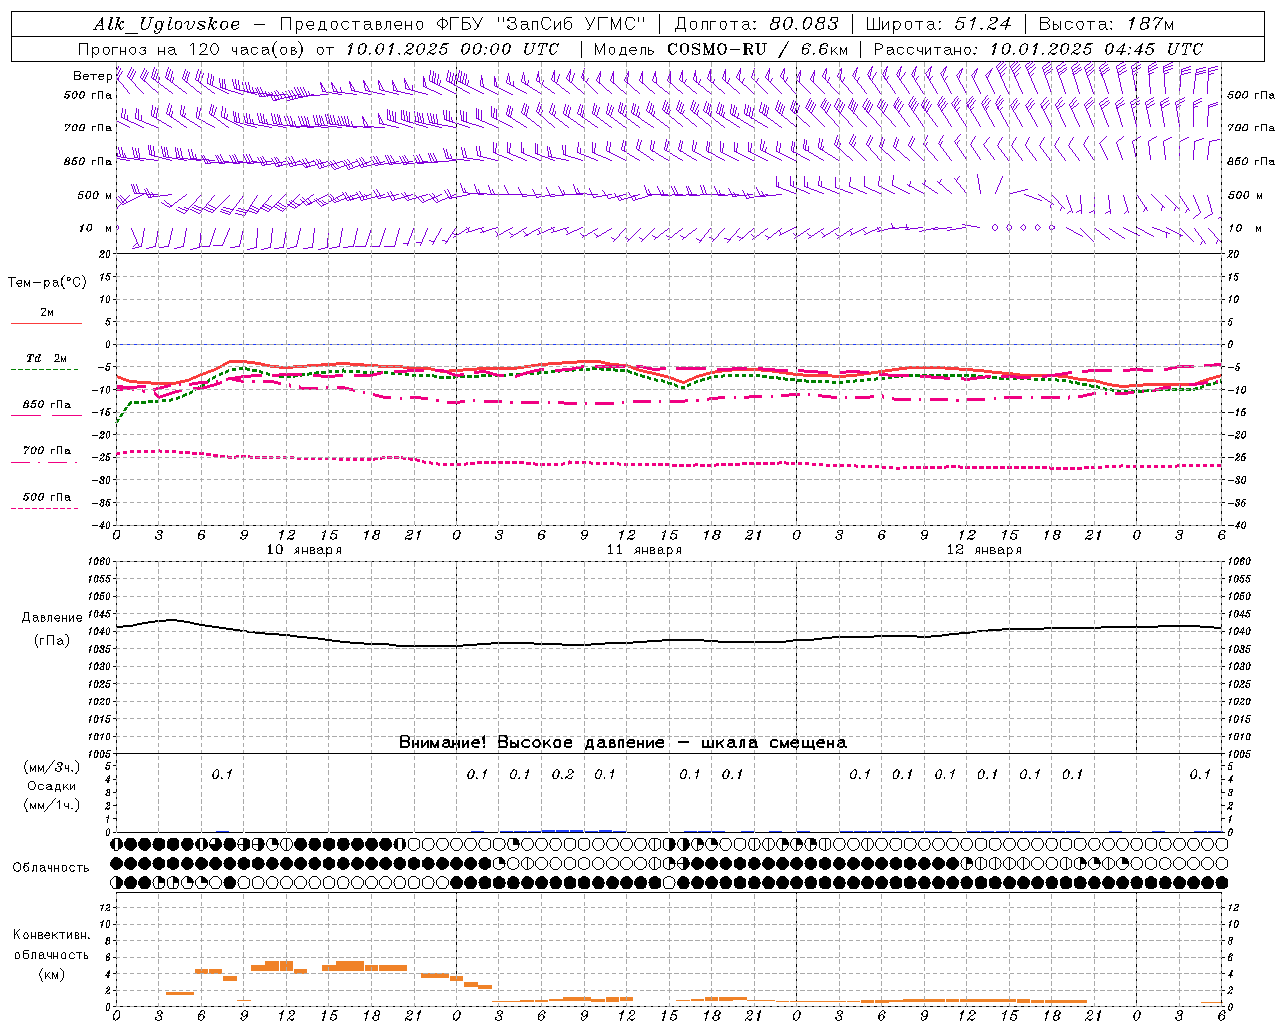Click the (мм/3ч.) precipitation unit label
1280x1024 pixels.
point(51,768)
